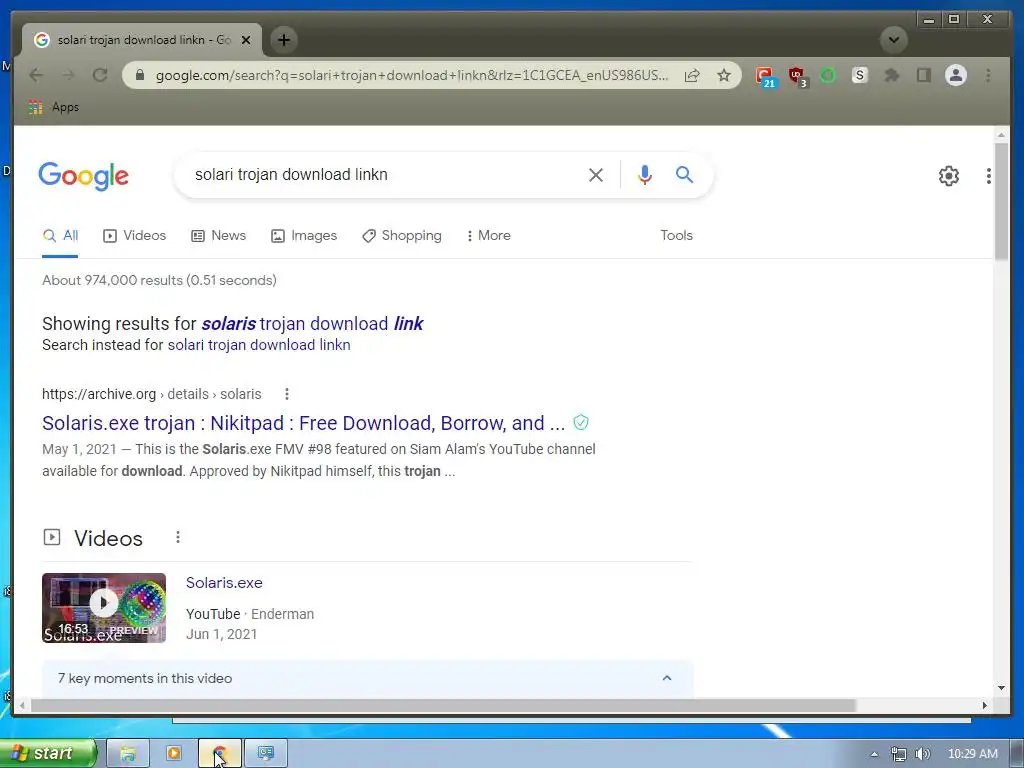
Task: Open the Extensions puzzle piece menu
Action: coord(891,76)
